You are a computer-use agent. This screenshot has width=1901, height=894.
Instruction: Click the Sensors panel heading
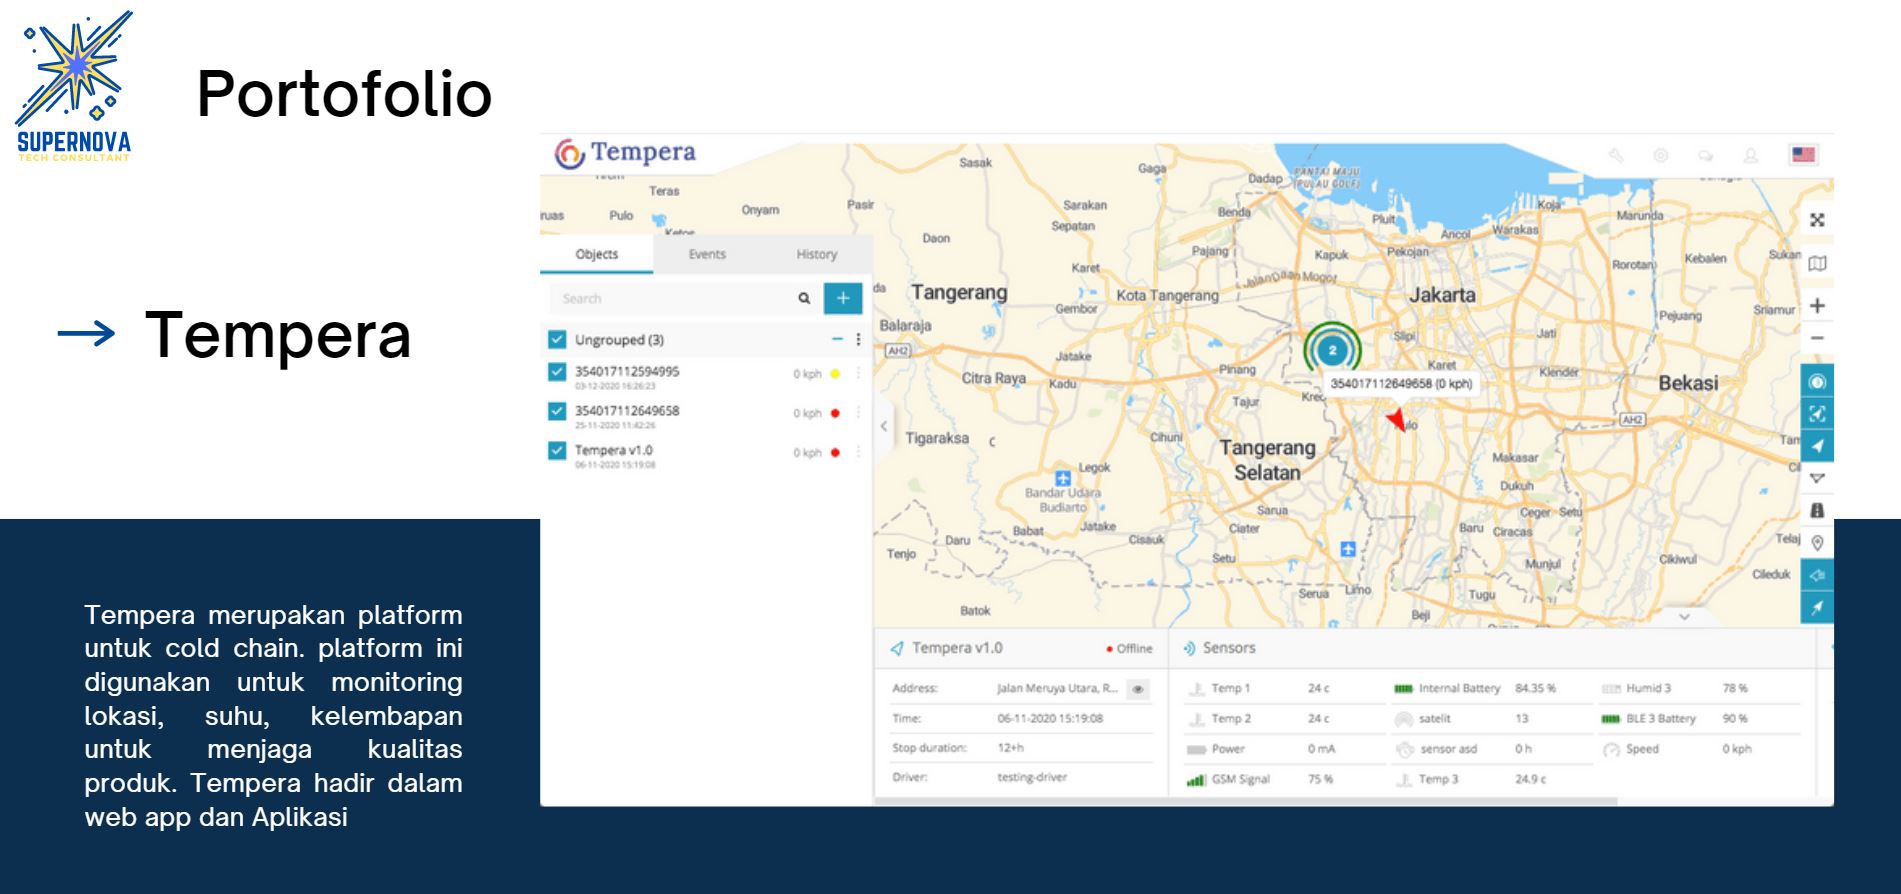click(1229, 648)
